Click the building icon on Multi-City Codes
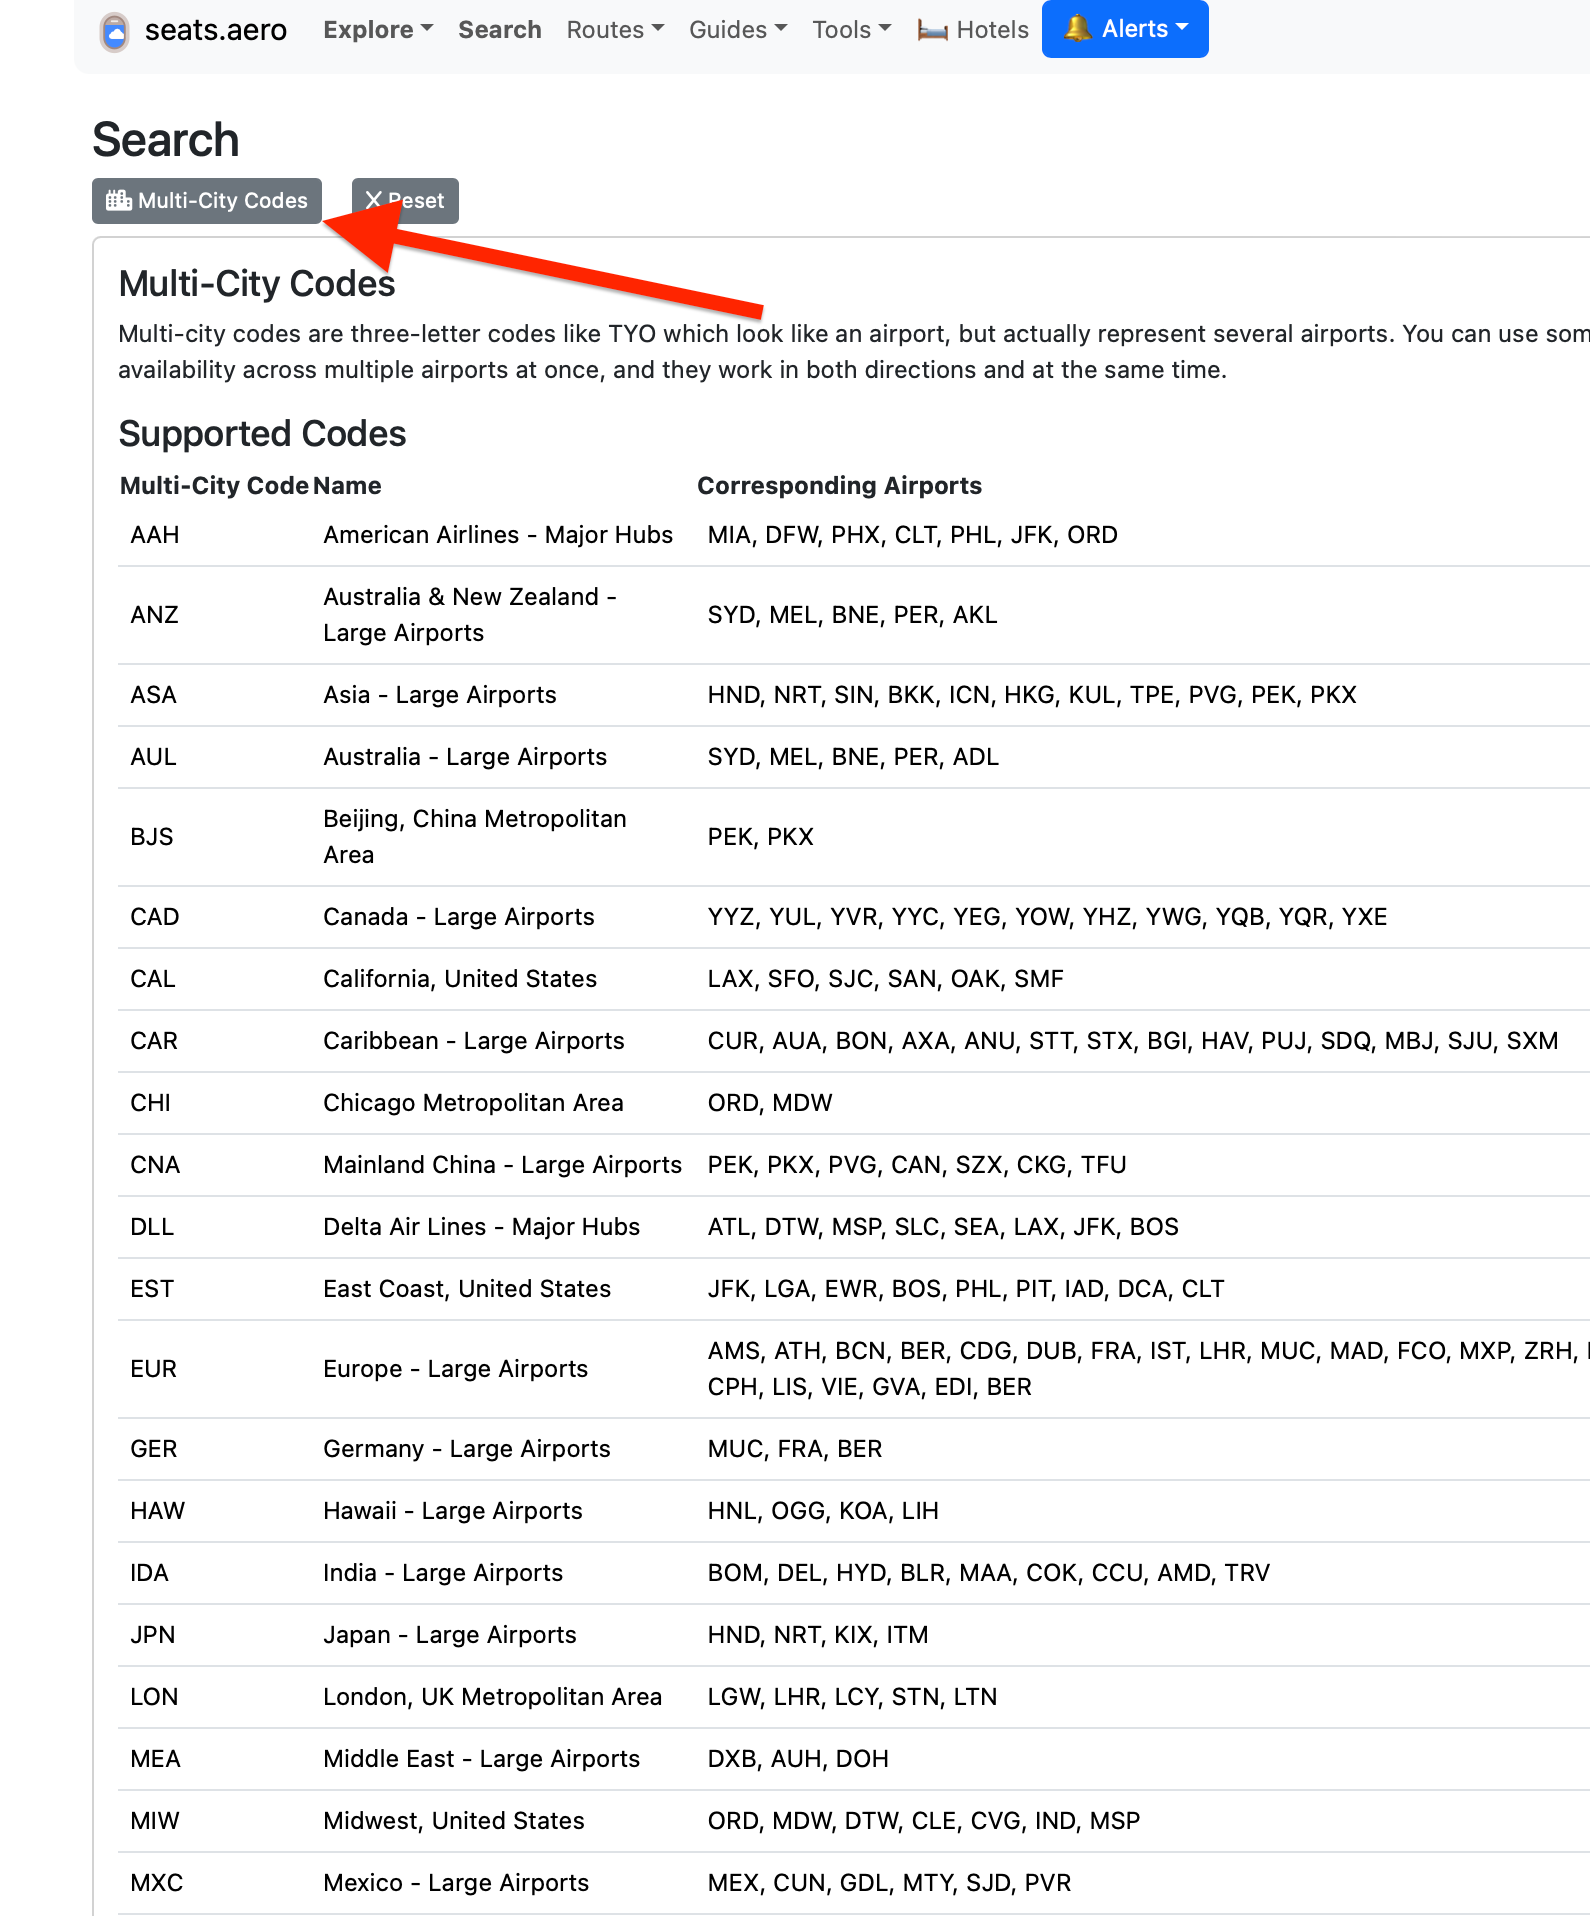Image resolution: width=1590 pixels, height=1916 pixels. coord(119,200)
